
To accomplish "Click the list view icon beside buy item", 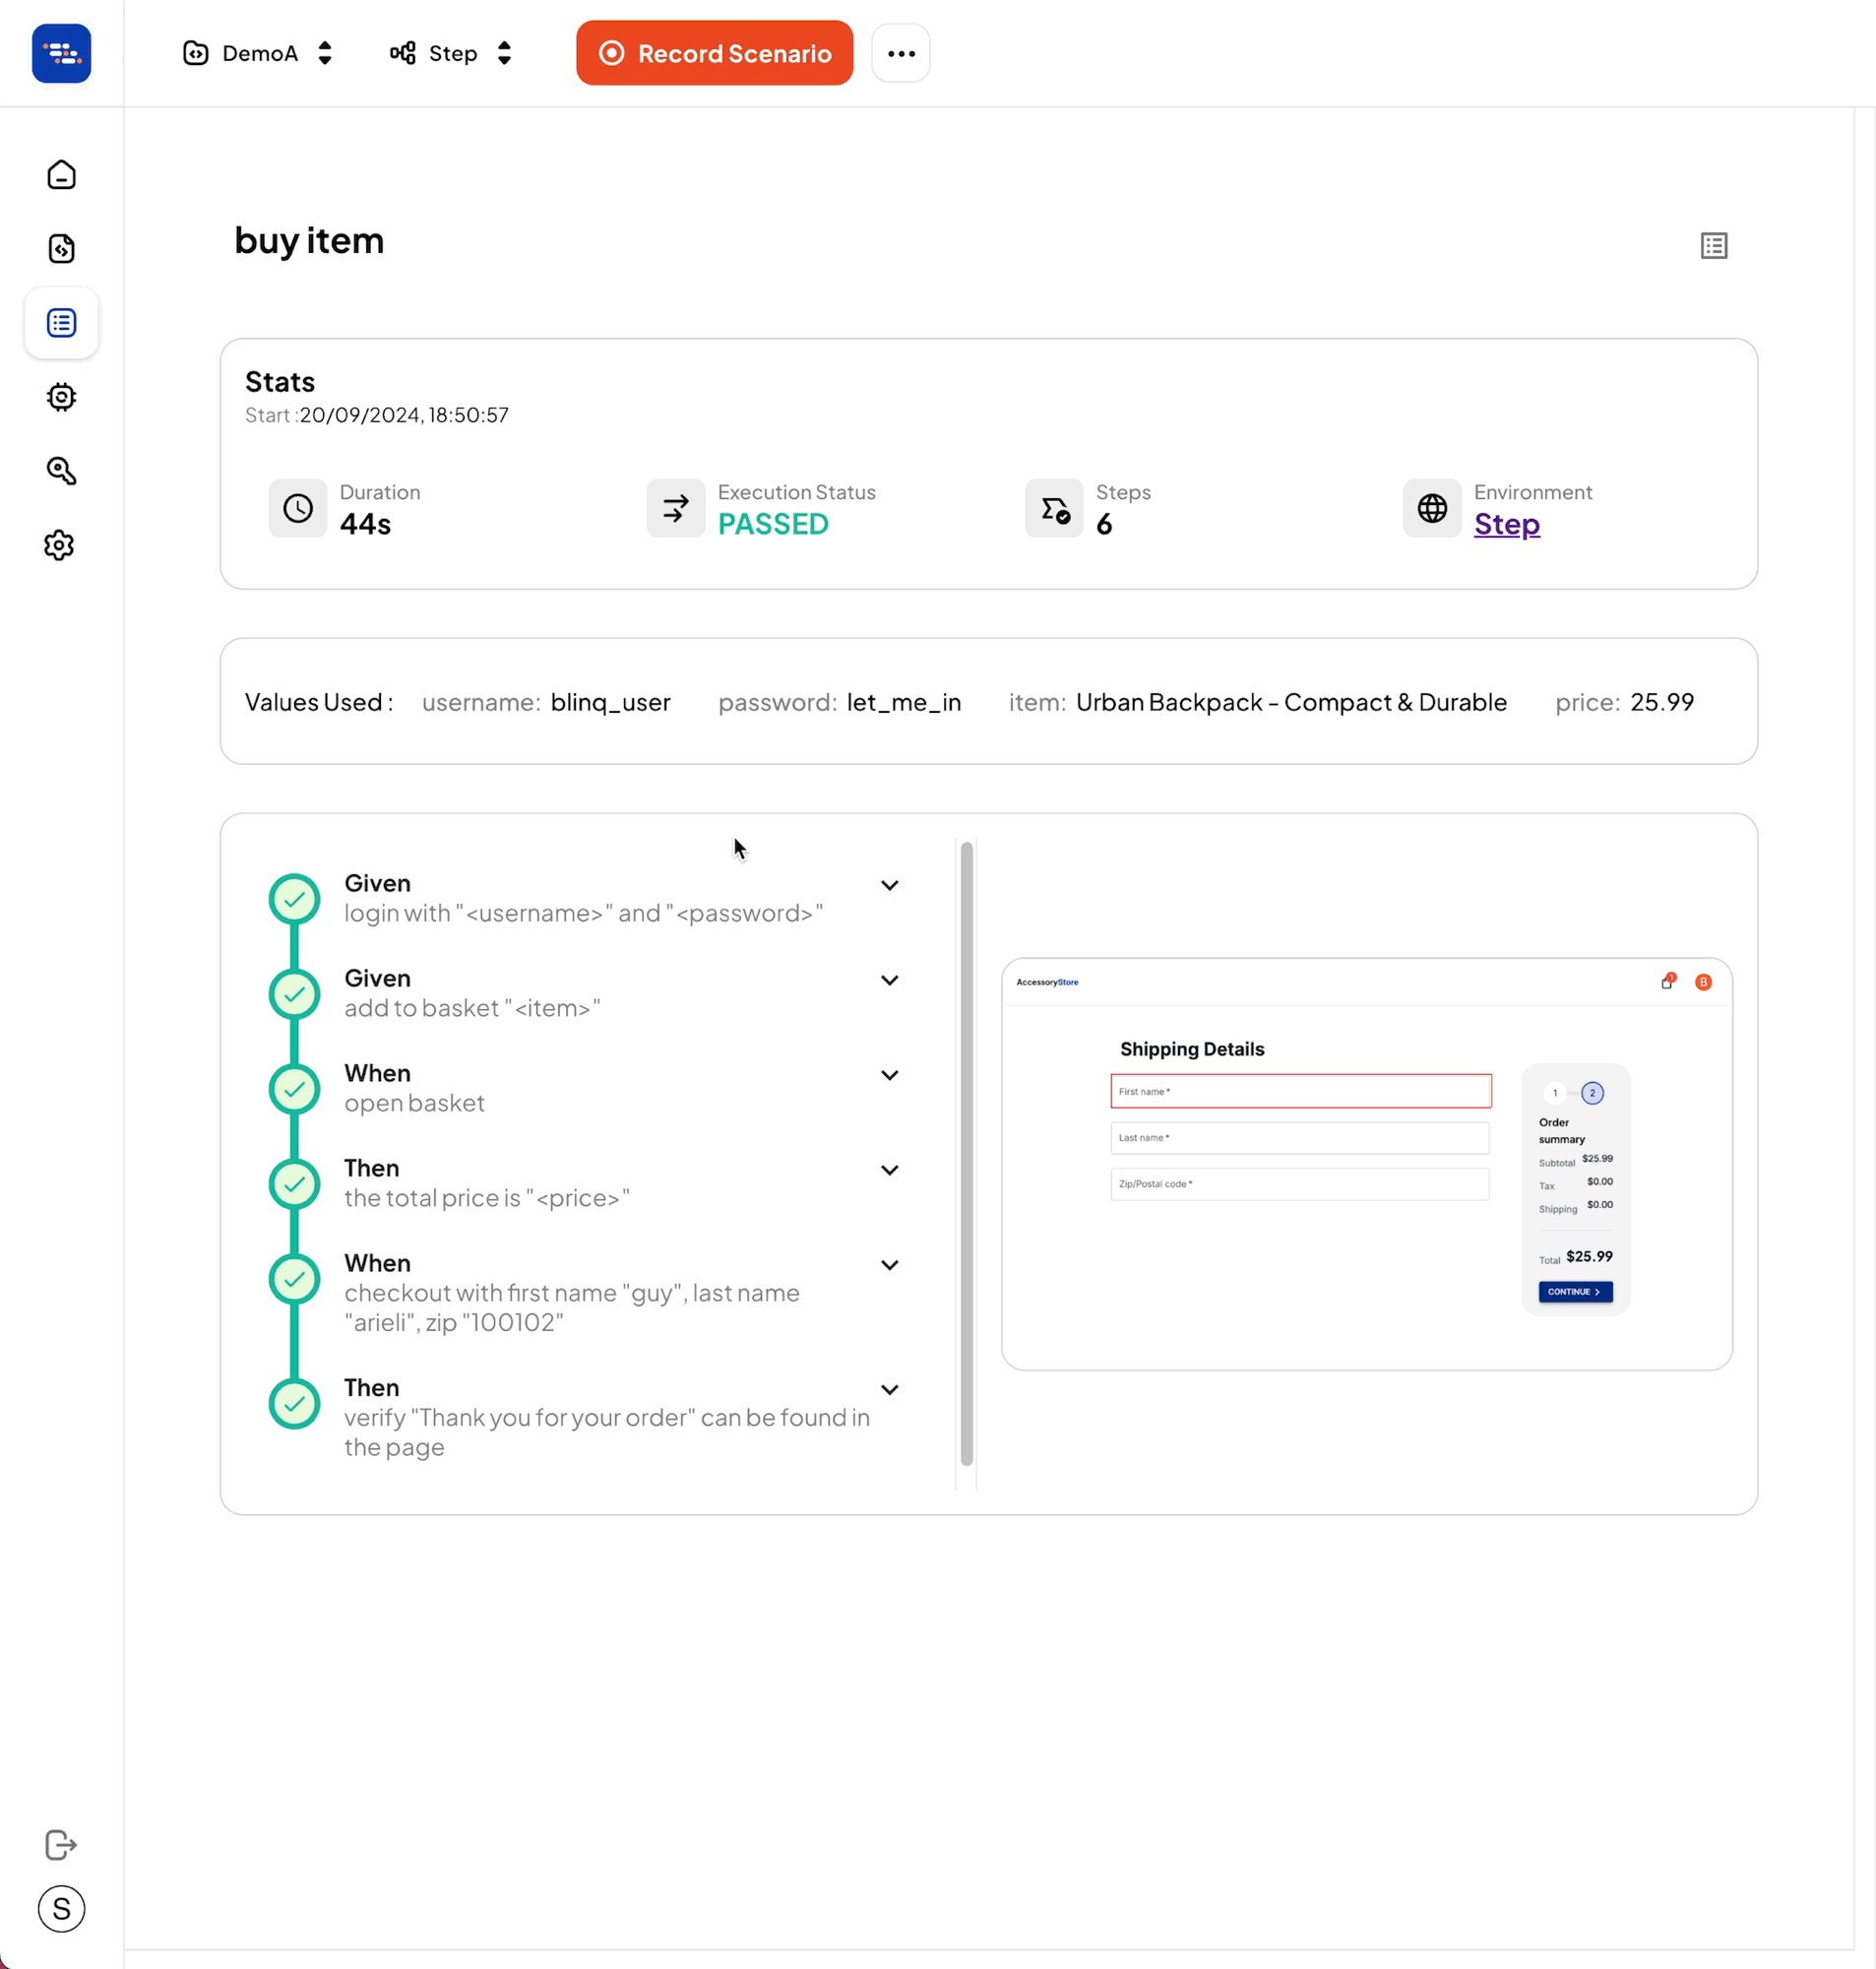I will [x=1713, y=245].
